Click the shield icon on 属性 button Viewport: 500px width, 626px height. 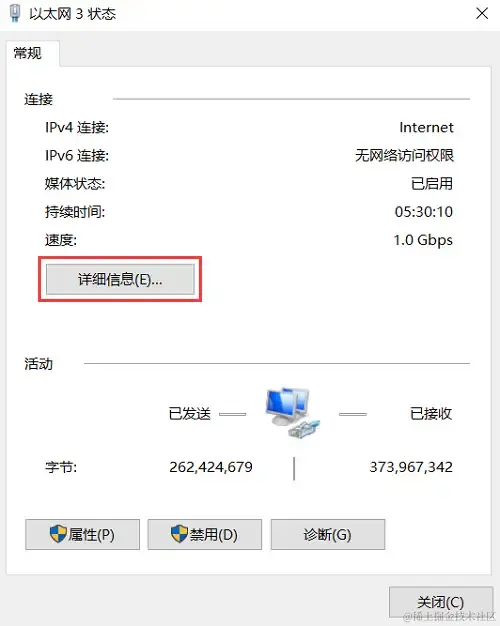(58, 534)
